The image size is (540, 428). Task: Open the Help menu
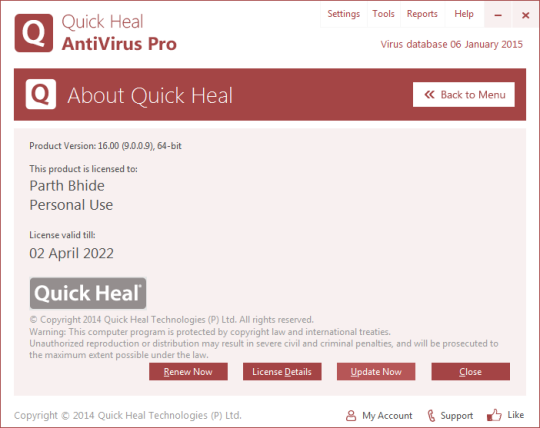464,14
